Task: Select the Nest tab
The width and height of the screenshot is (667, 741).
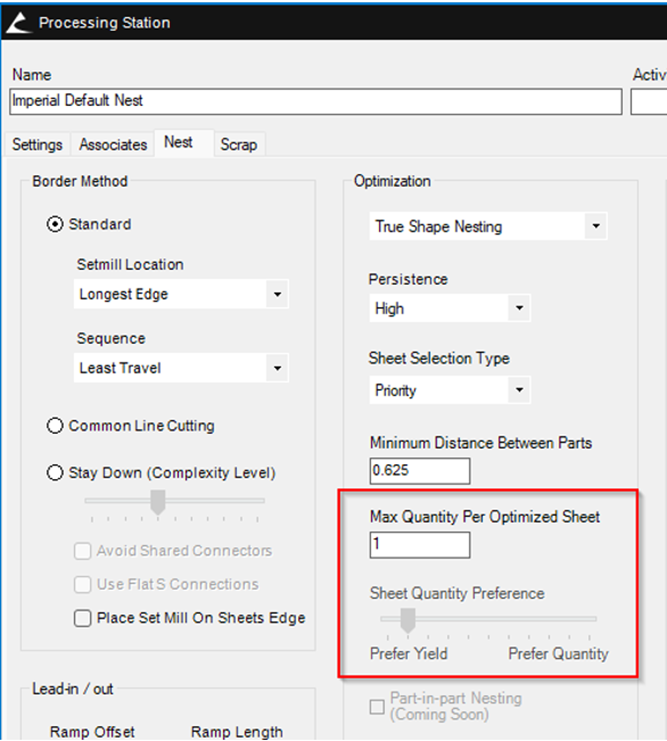Action: pyautogui.click(x=179, y=143)
